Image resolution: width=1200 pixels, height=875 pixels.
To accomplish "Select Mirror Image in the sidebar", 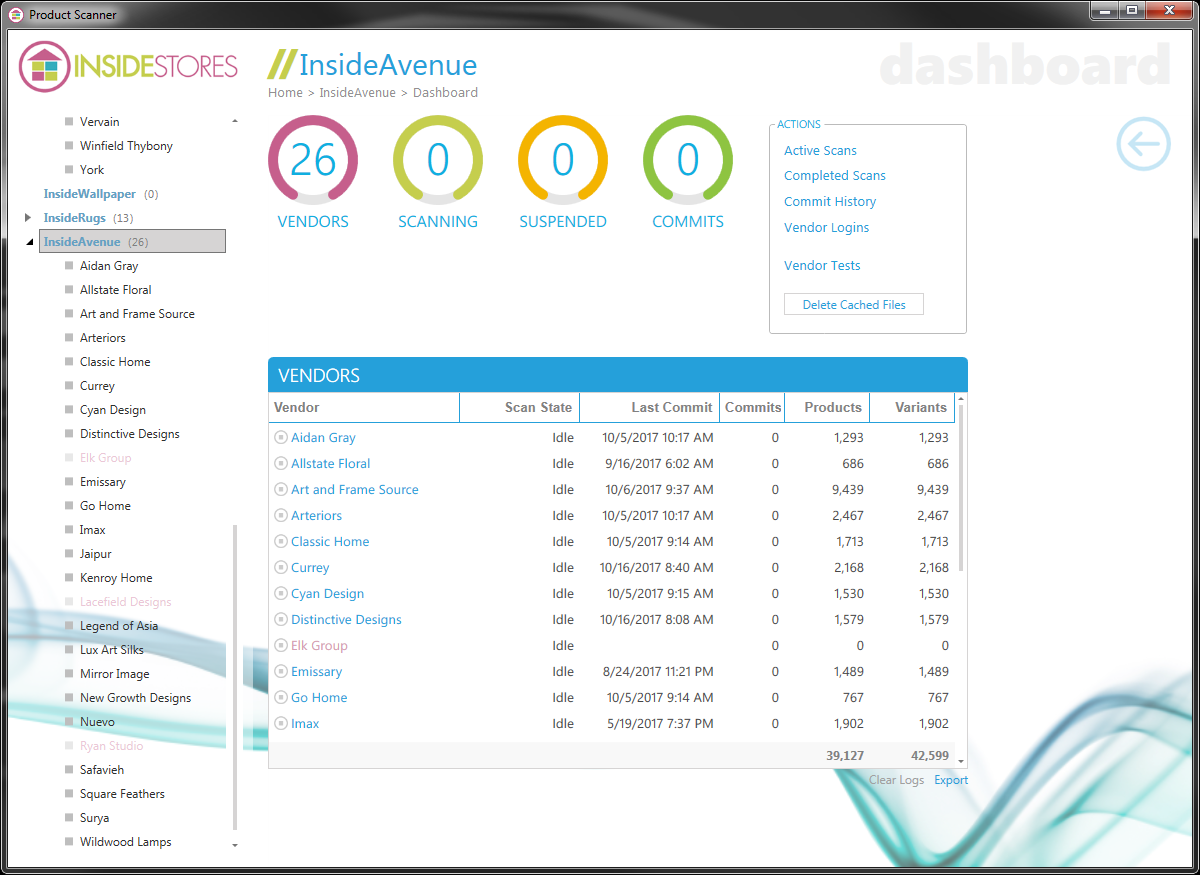I will 115,674.
